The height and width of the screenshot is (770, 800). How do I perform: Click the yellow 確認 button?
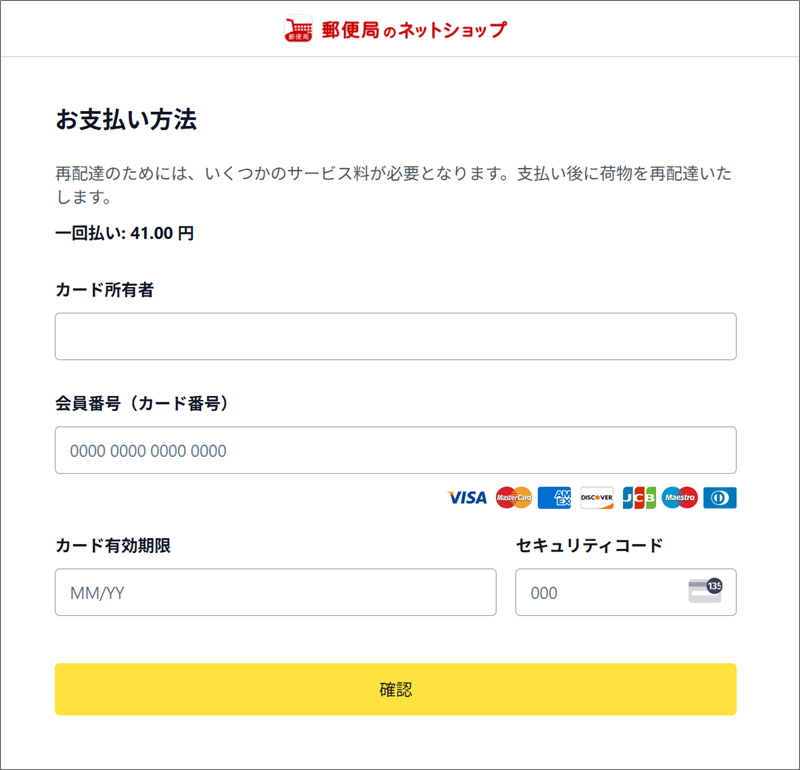(395, 689)
